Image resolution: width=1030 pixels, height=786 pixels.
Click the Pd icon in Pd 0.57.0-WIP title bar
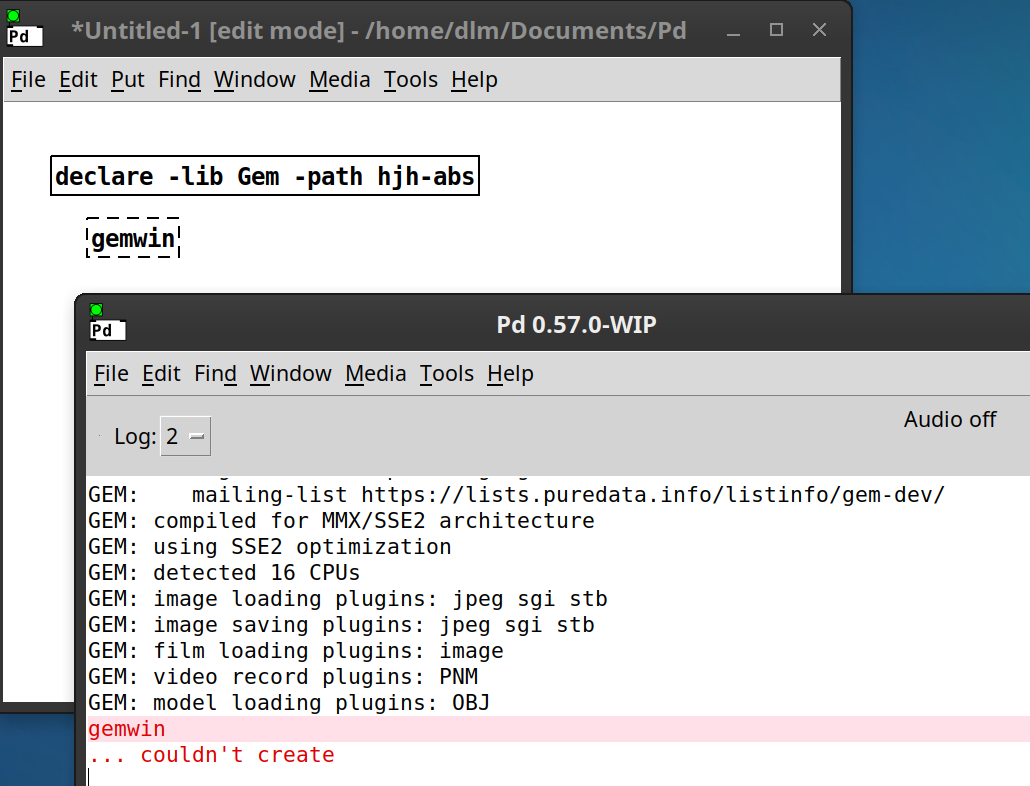click(x=107, y=322)
